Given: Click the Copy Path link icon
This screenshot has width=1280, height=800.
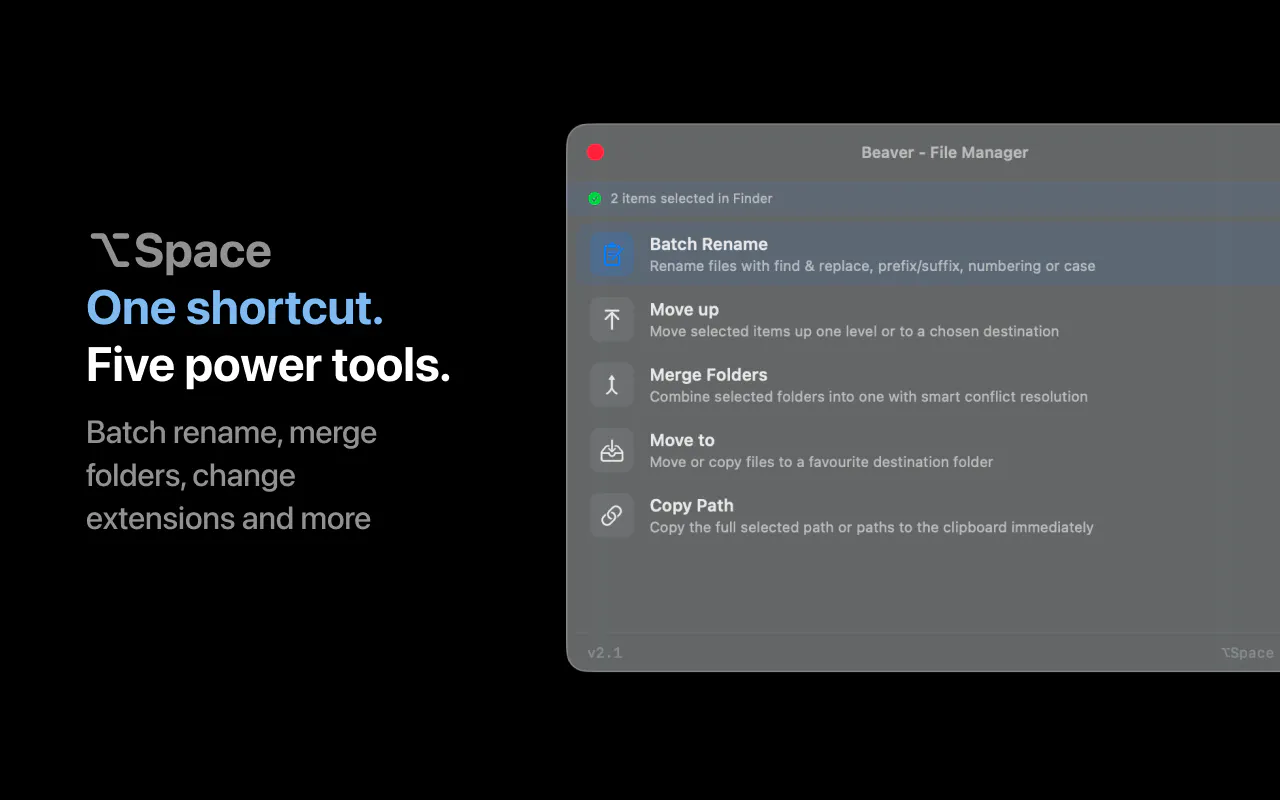Looking at the screenshot, I should point(612,516).
